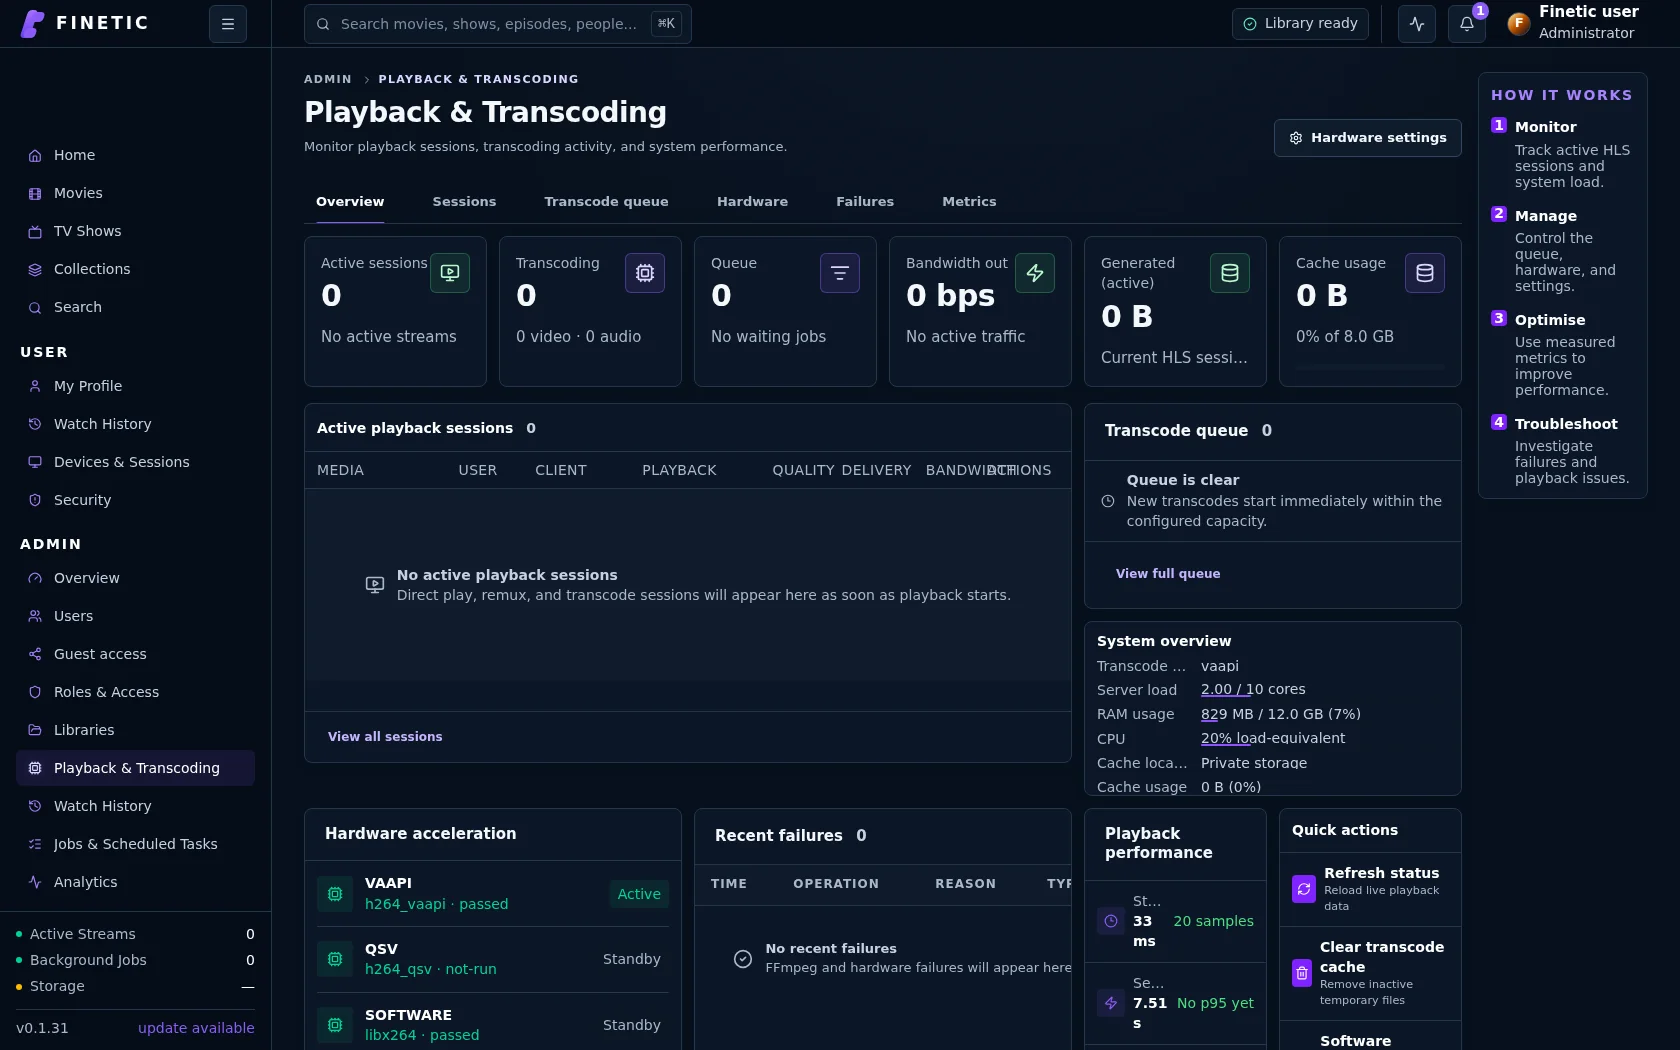
Task: Open Security in the sidebar
Action: (135, 500)
